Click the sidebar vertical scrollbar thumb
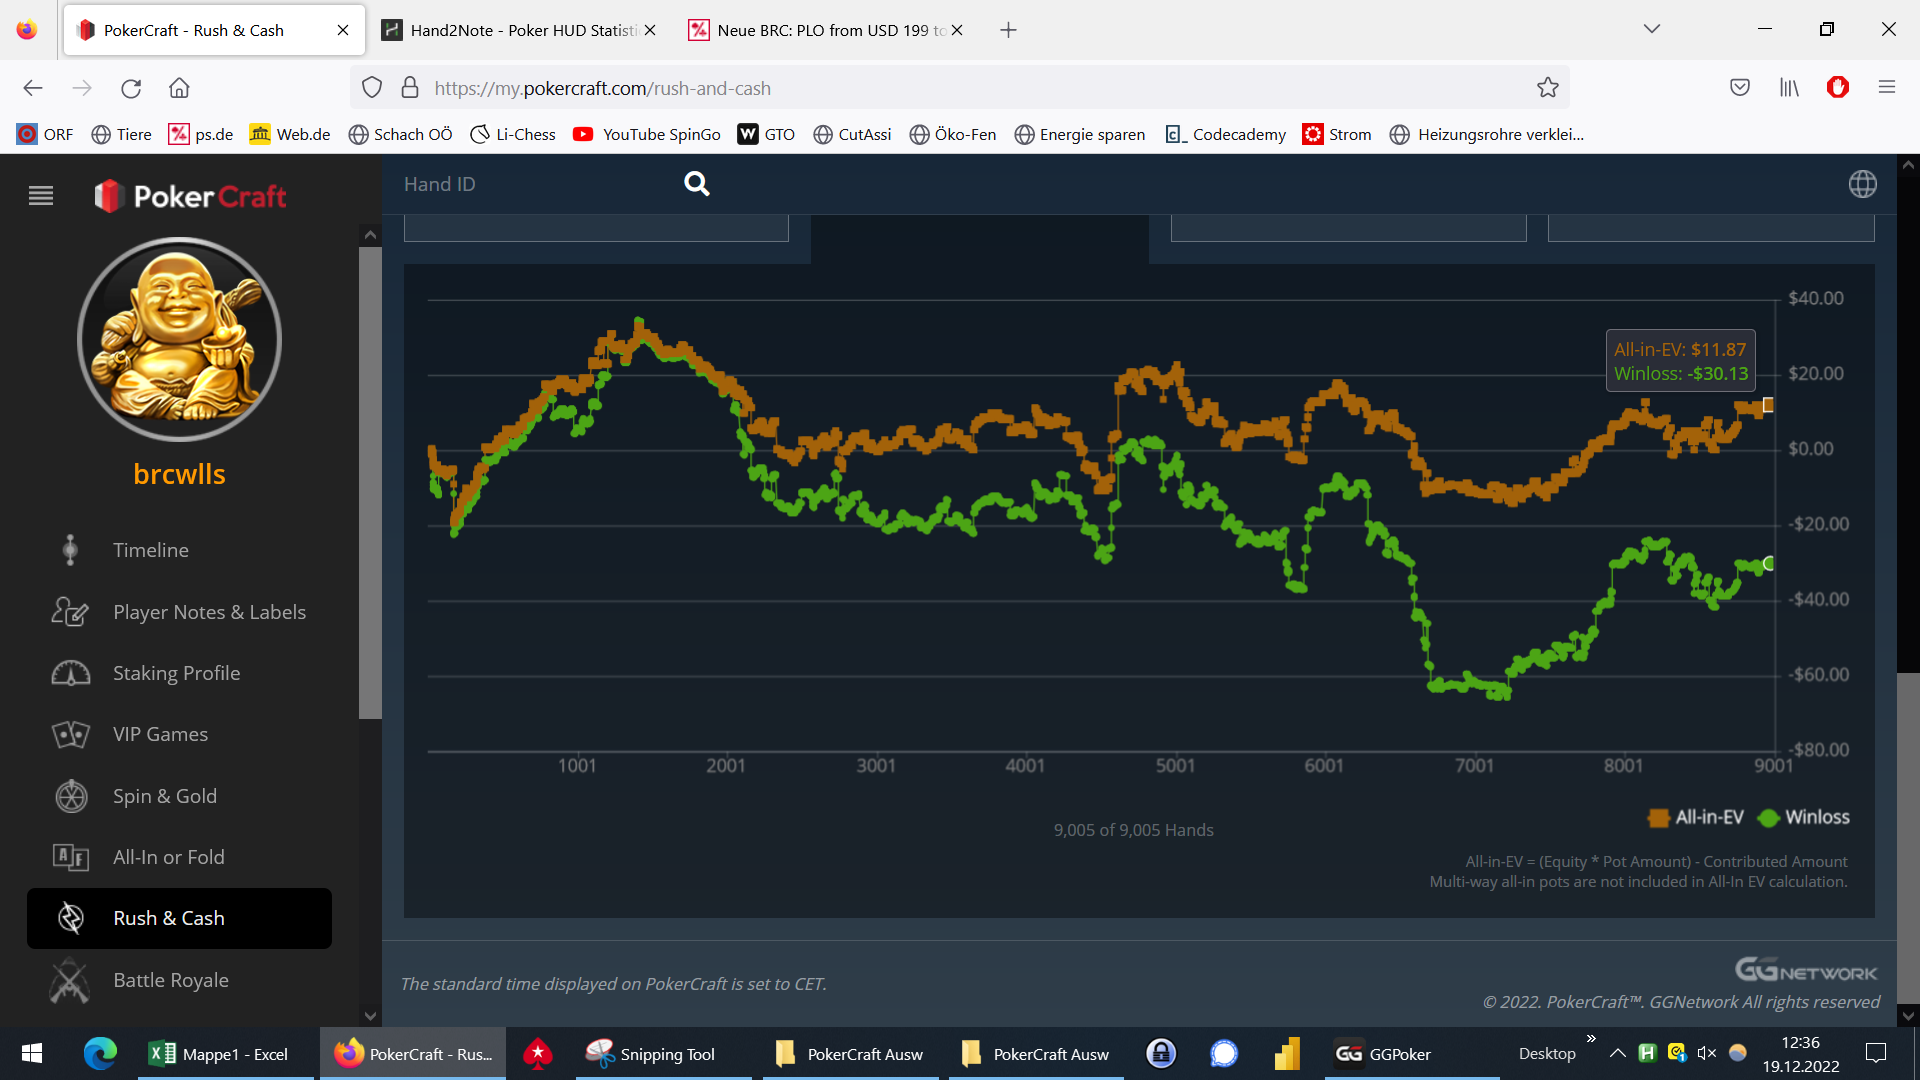The height and width of the screenshot is (1080, 1920). pyautogui.click(x=370, y=482)
